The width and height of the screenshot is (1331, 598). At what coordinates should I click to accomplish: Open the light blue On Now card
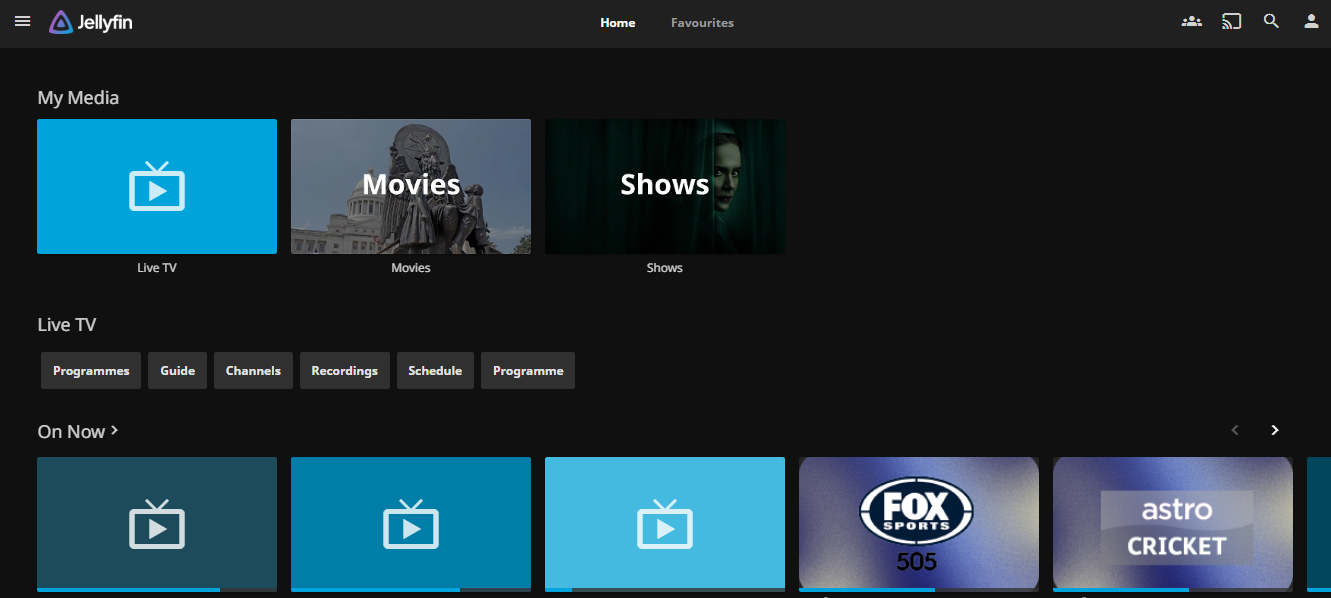[665, 524]
